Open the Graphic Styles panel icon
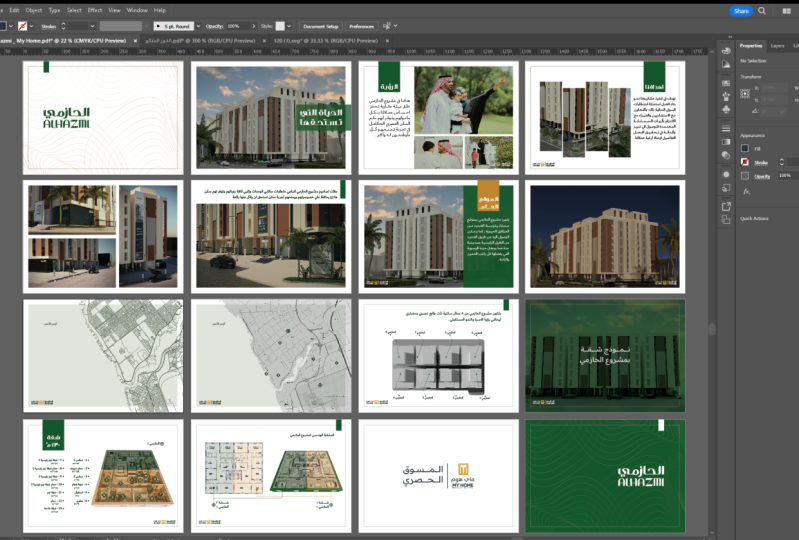Screen dimensions: 799x540 [x=726, y=187]
